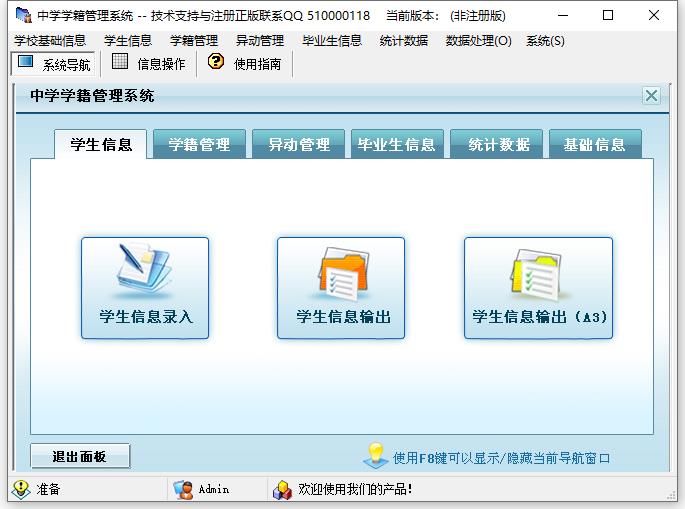
Task: Click the colored blocks welcome icon
Action: pos(282,490)
